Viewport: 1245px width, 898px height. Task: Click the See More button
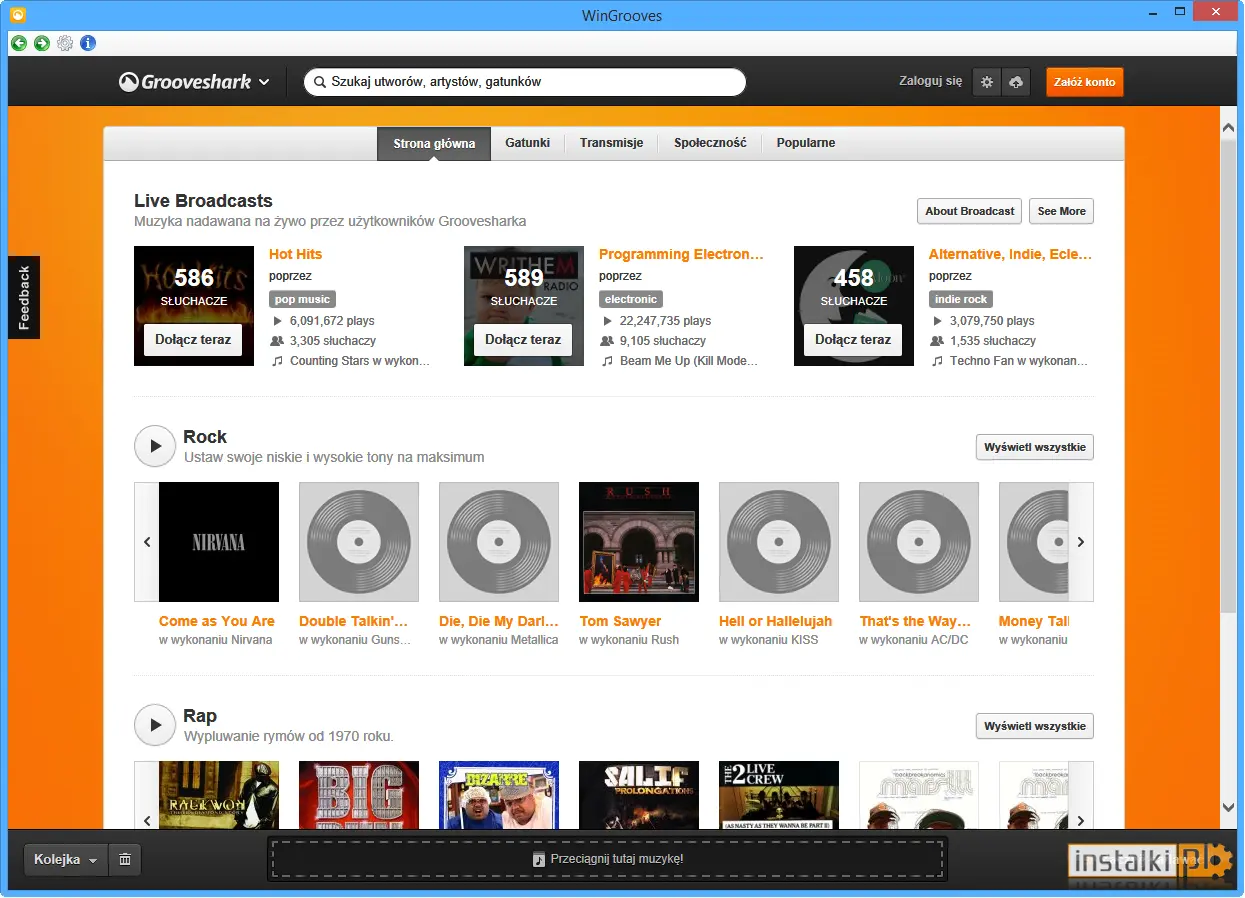click(1061, 211)
